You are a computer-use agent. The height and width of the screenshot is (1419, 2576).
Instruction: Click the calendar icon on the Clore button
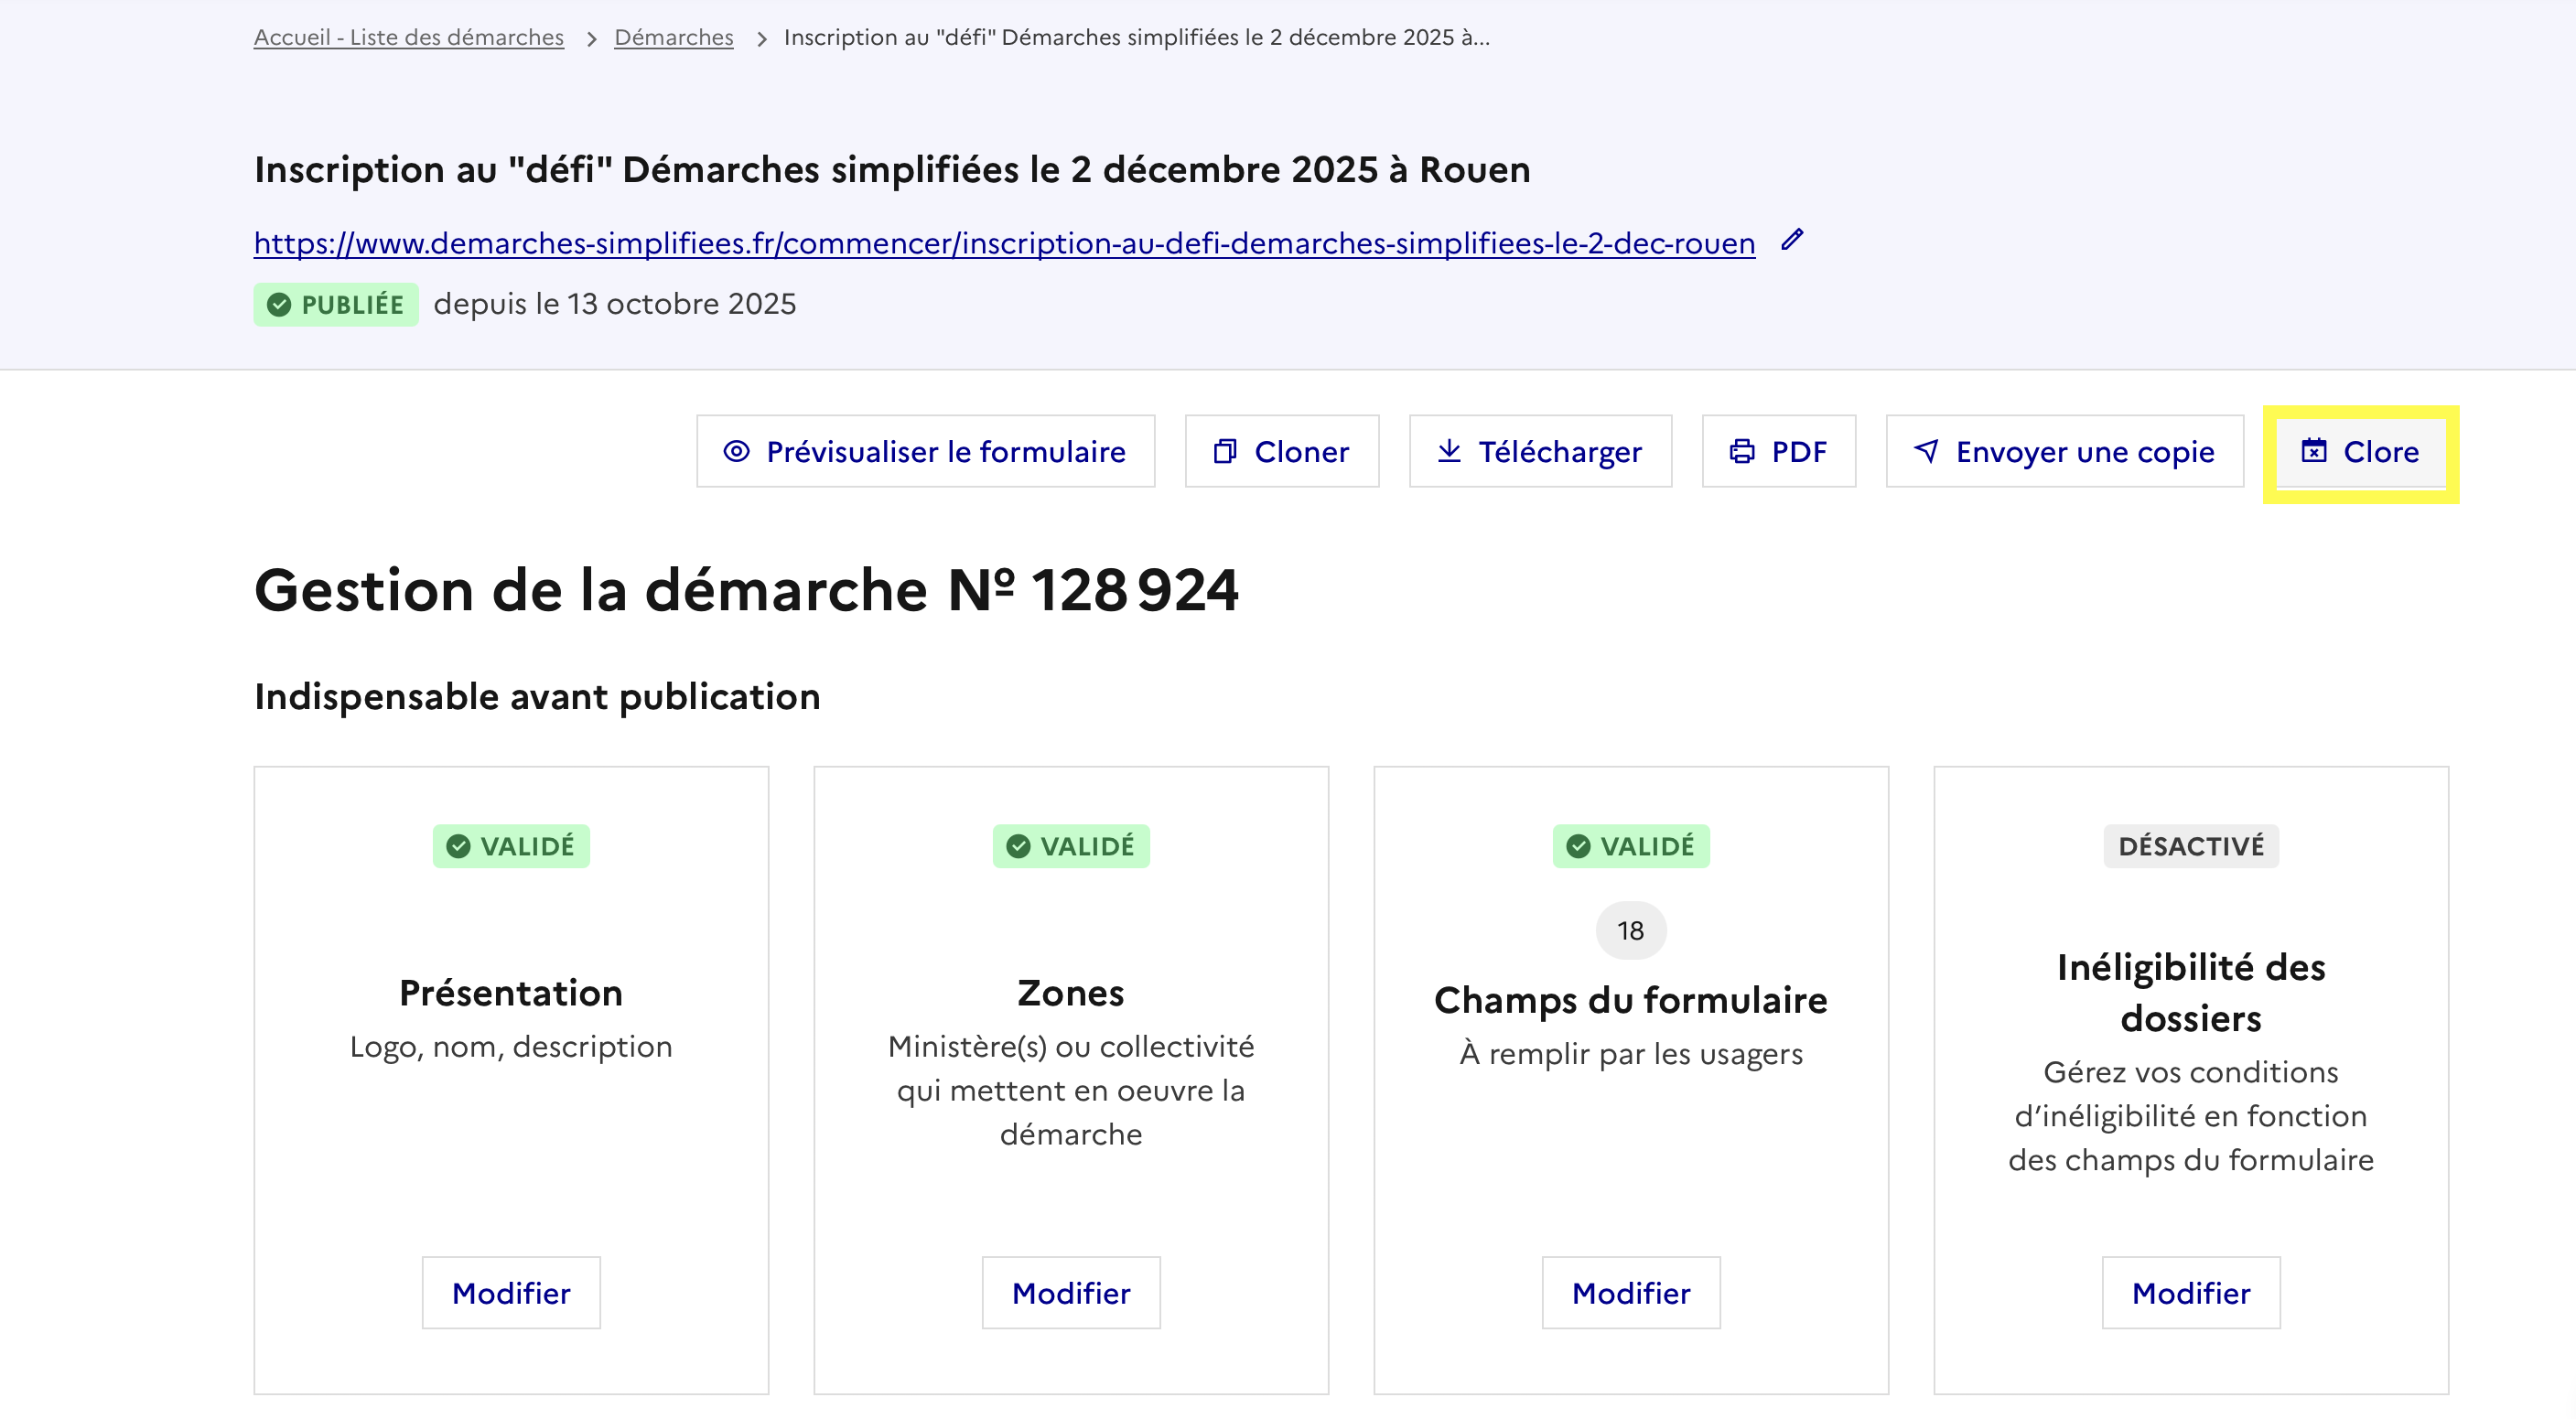click(x=2313, y=450)
